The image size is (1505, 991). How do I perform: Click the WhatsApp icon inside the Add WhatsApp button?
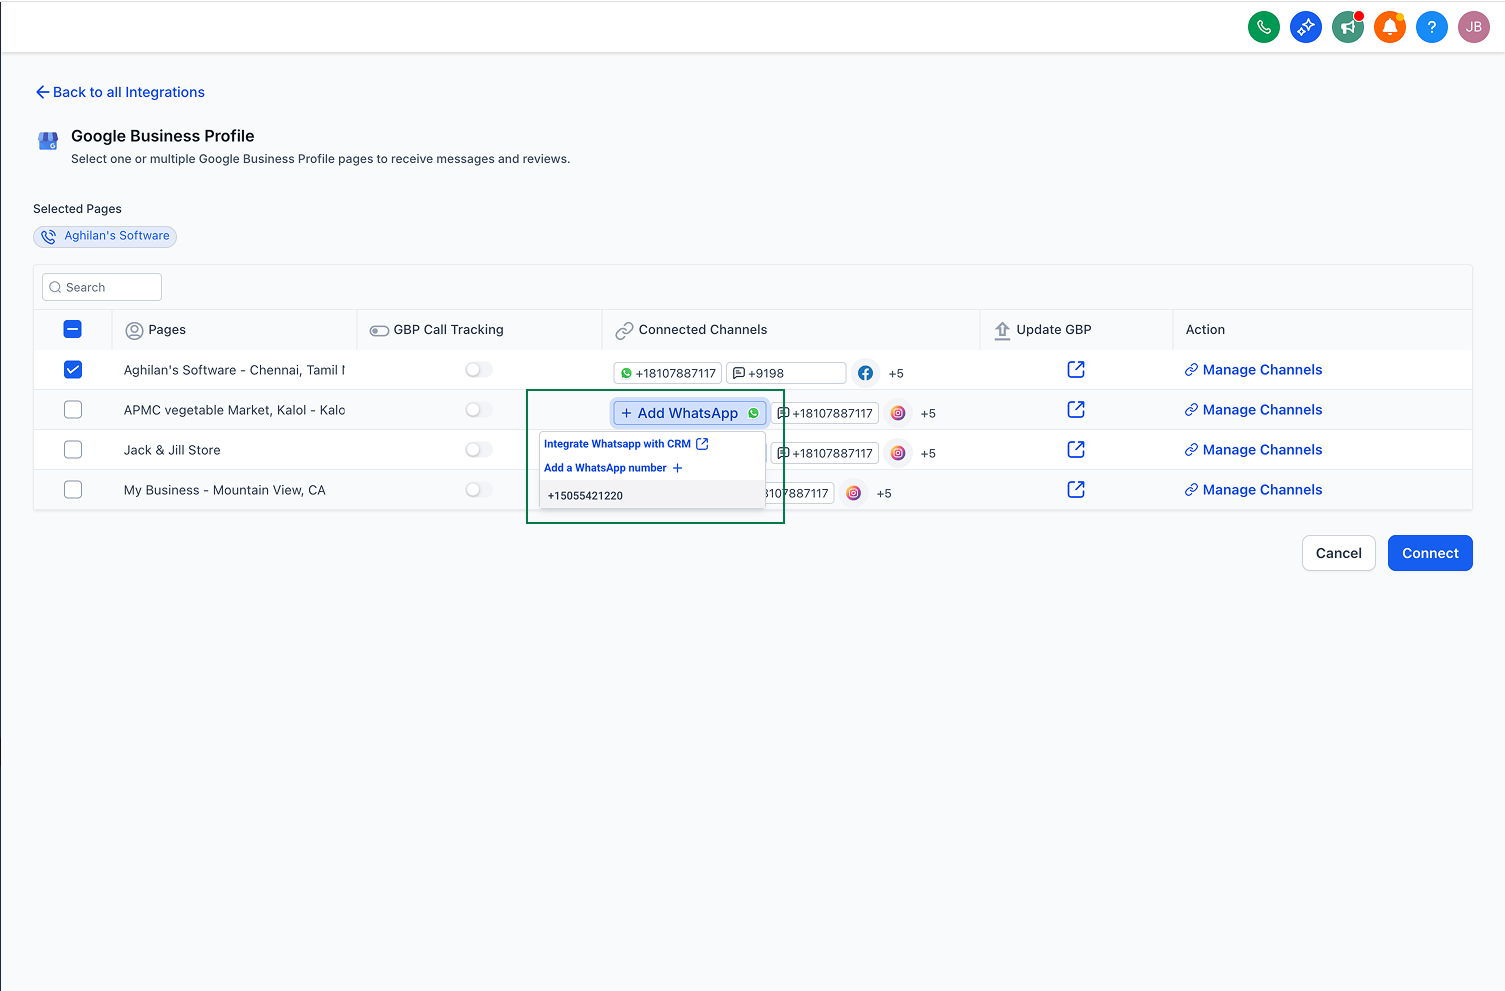752,412
